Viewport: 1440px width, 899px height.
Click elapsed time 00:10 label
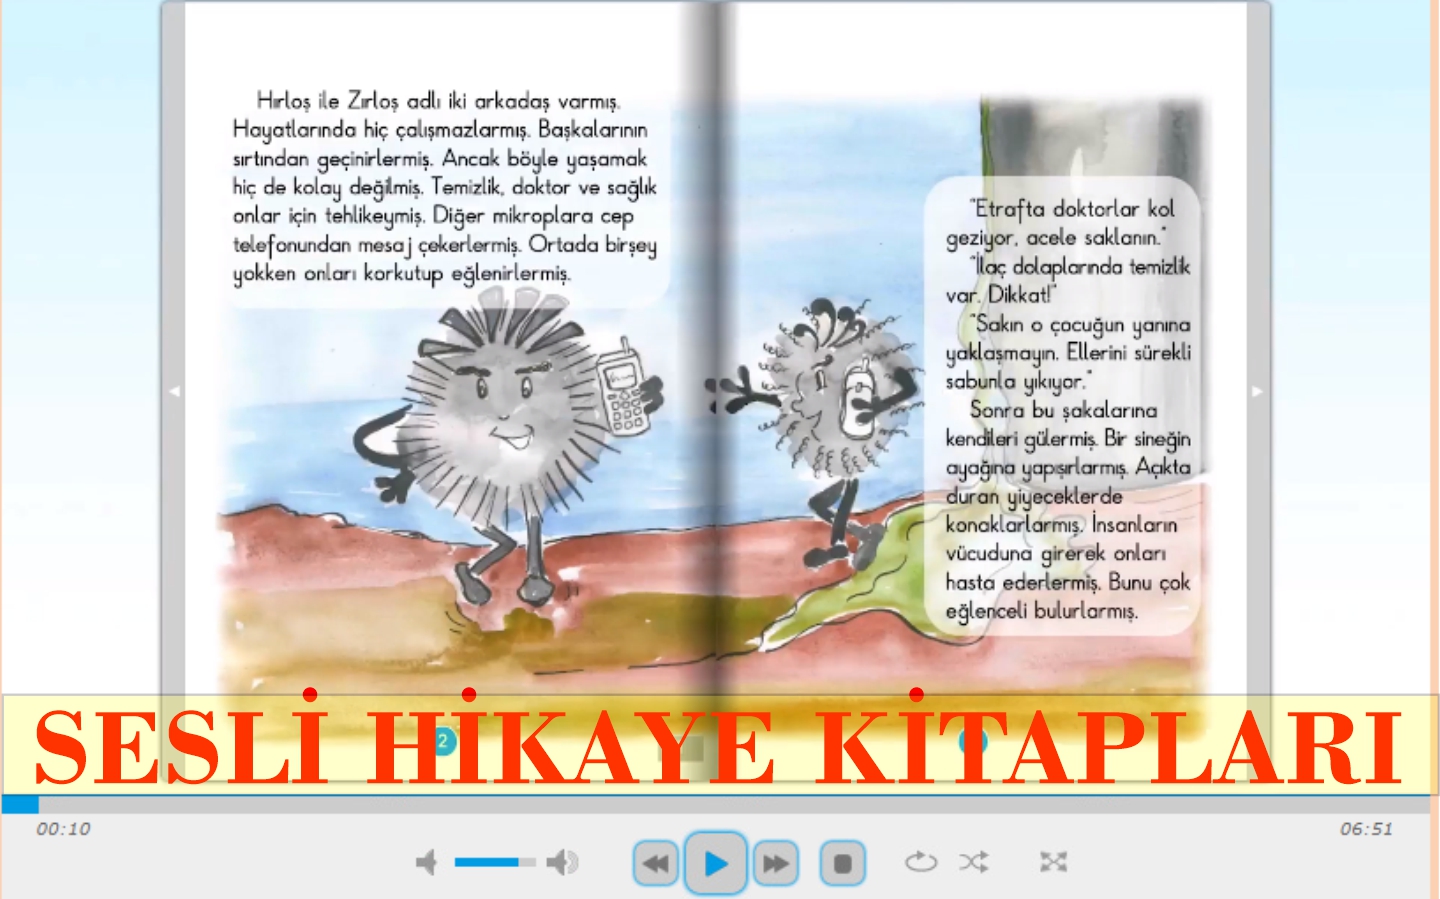click(x=63, y=829)
